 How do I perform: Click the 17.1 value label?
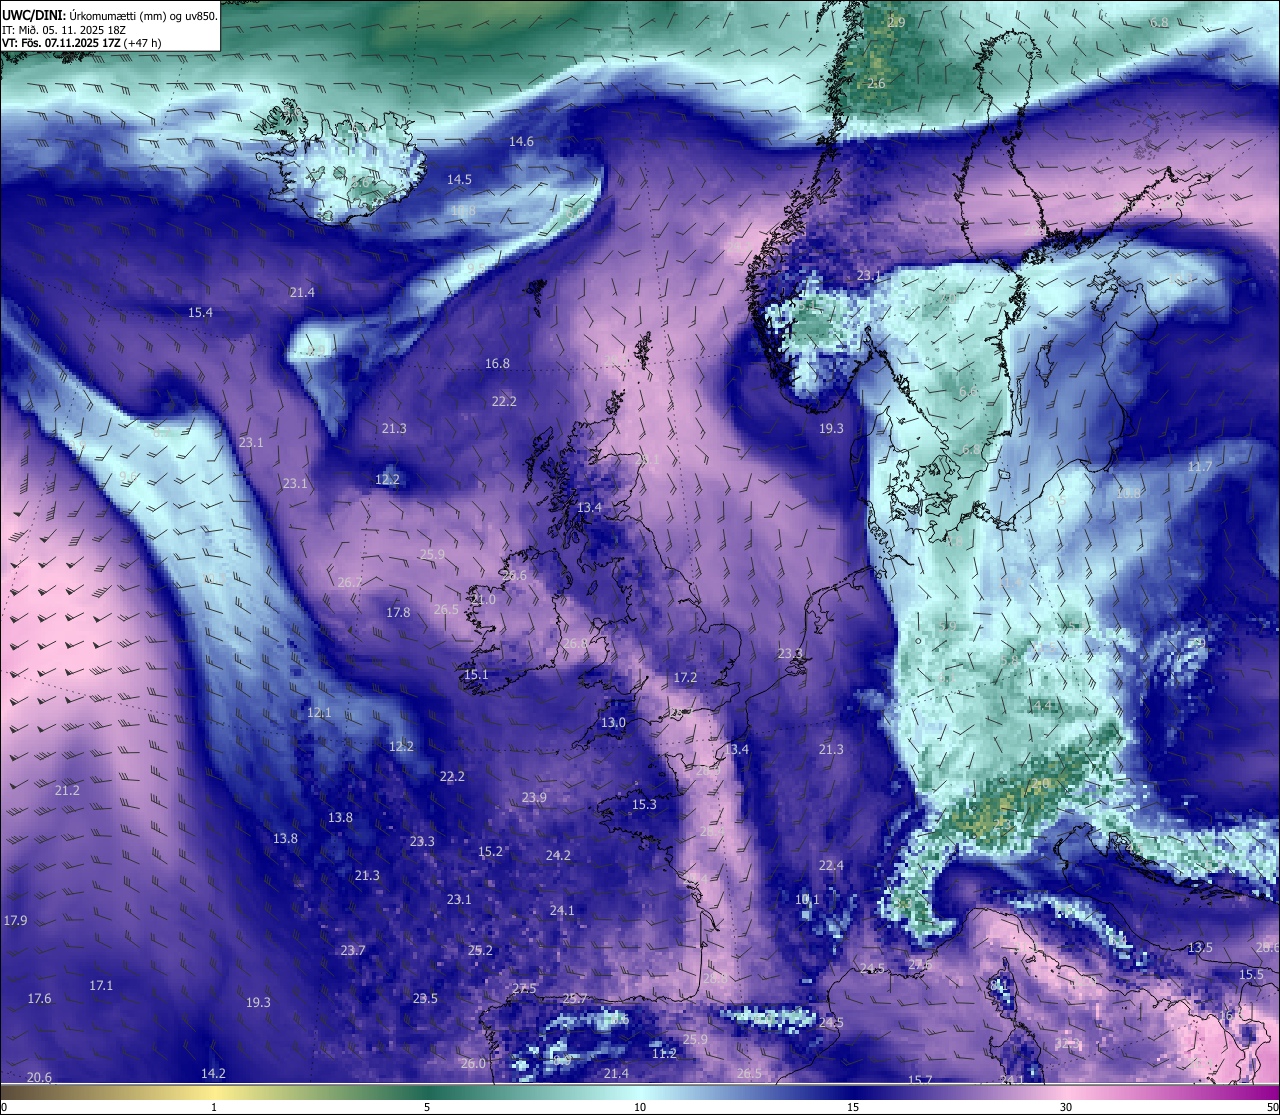tap(101, 986)
